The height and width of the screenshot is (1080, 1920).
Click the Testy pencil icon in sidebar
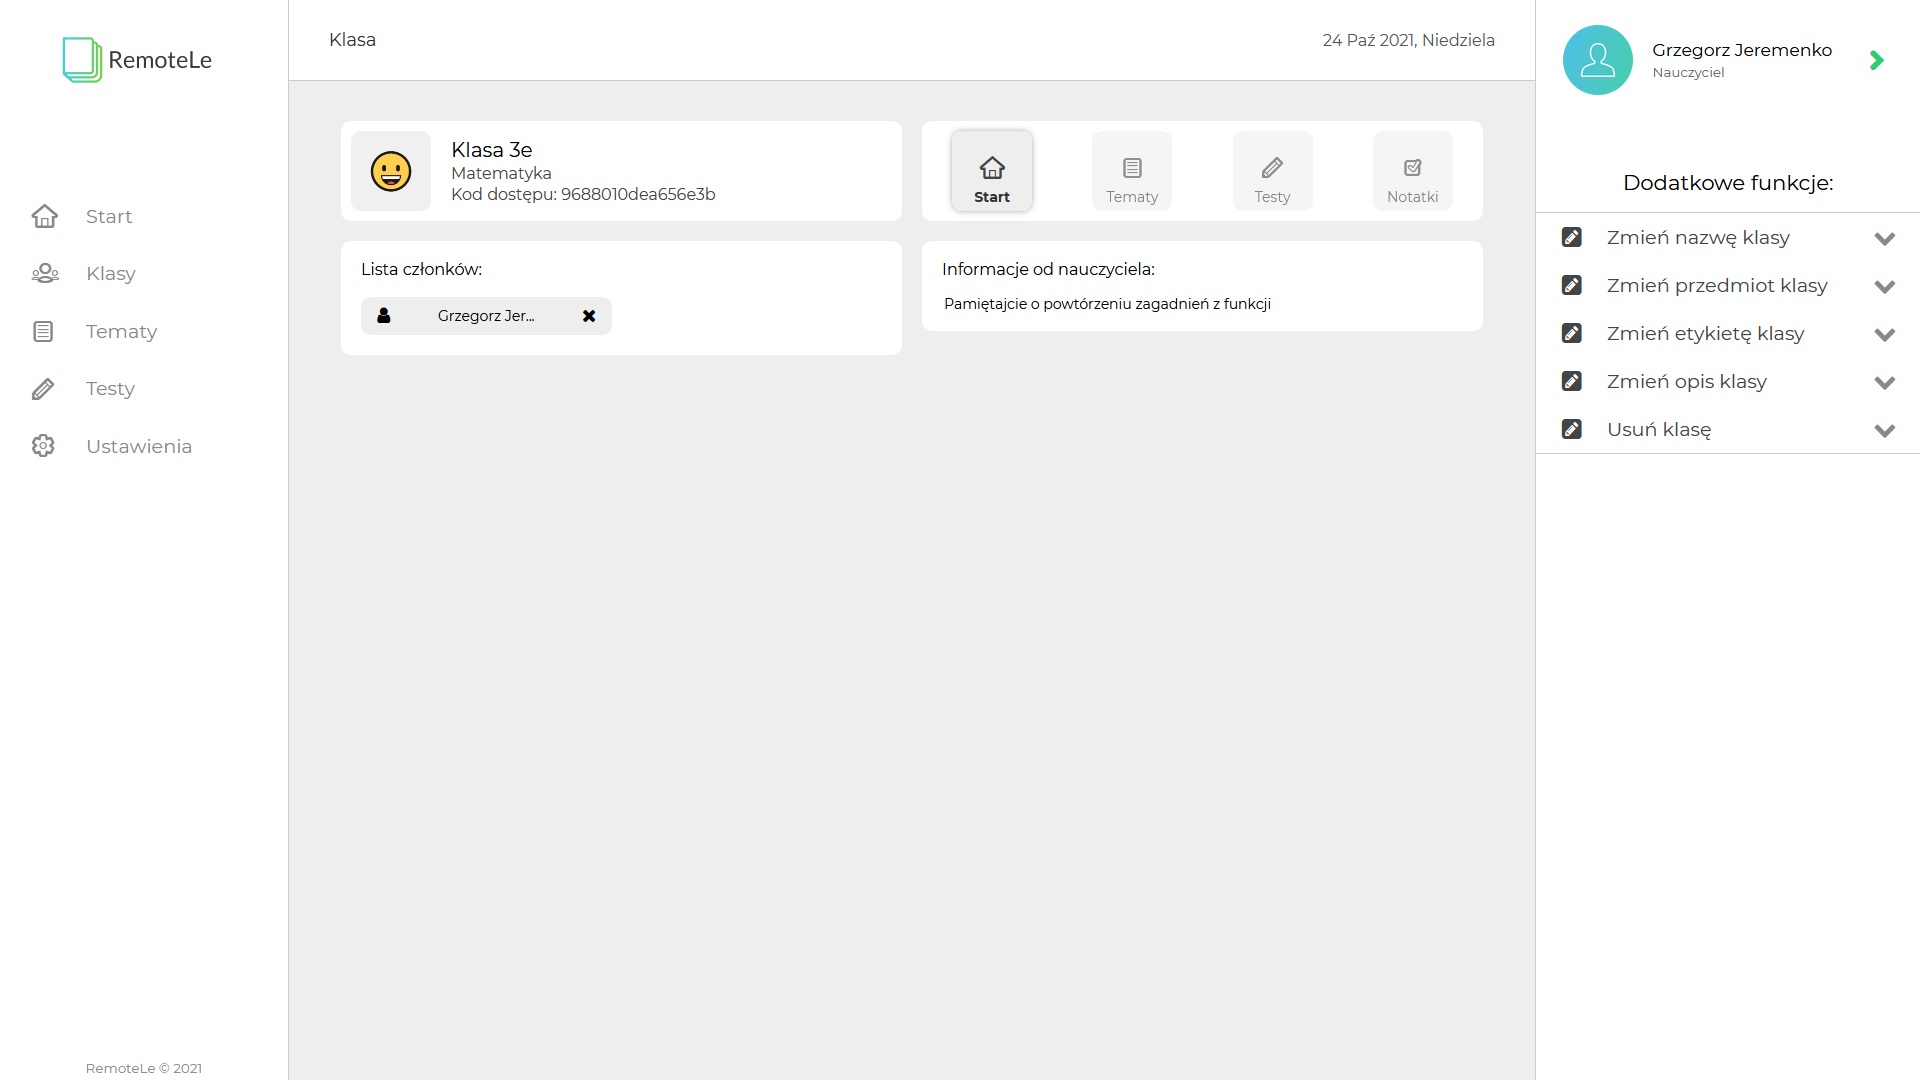(43, 389)
